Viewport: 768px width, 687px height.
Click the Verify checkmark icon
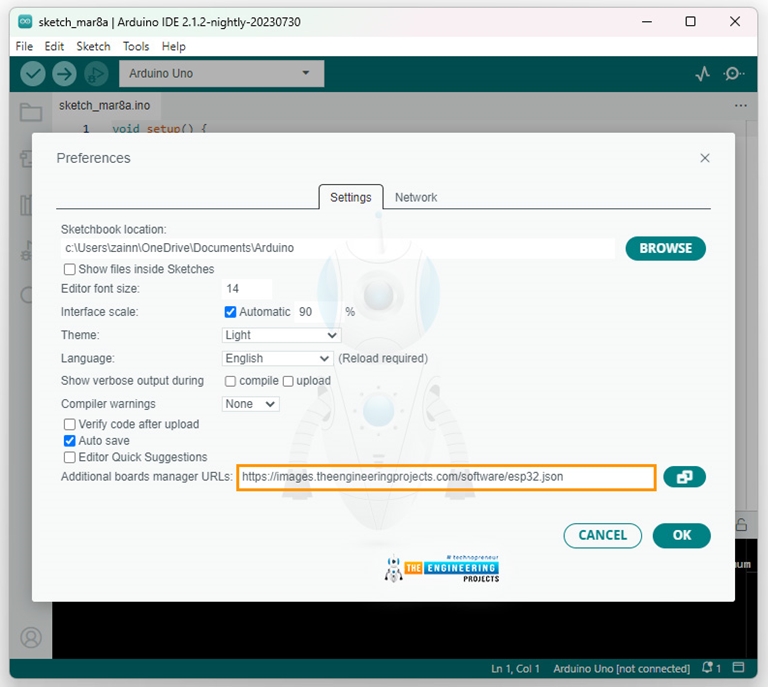pos(33,74)
